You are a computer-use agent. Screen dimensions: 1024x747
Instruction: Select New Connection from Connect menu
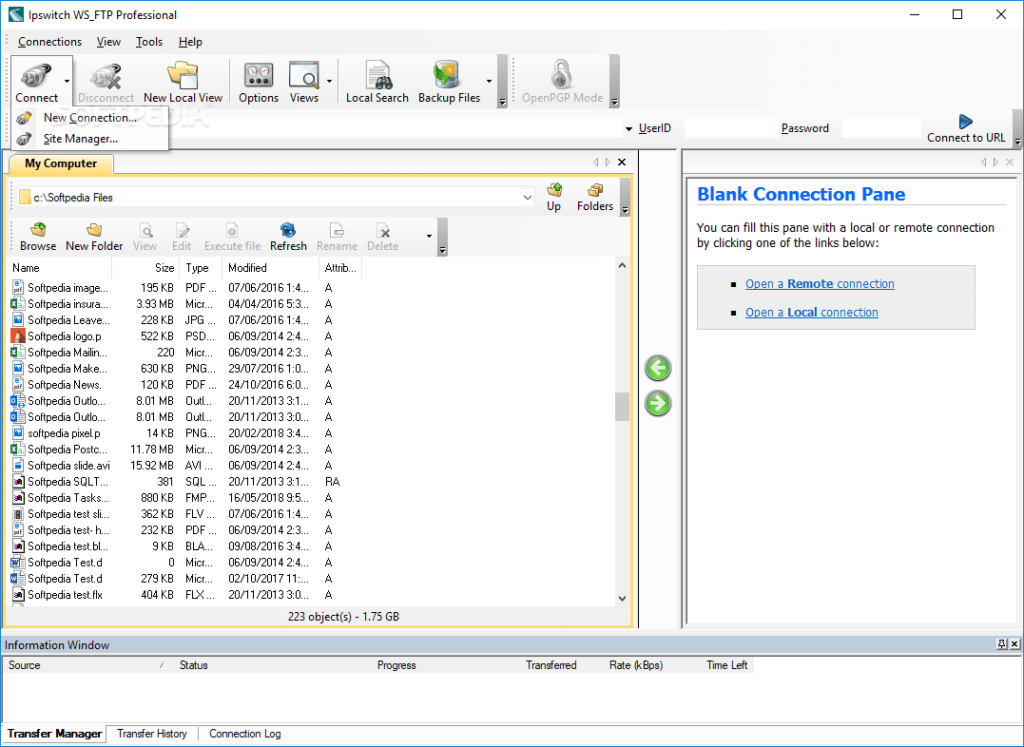[x=90, y=118]
